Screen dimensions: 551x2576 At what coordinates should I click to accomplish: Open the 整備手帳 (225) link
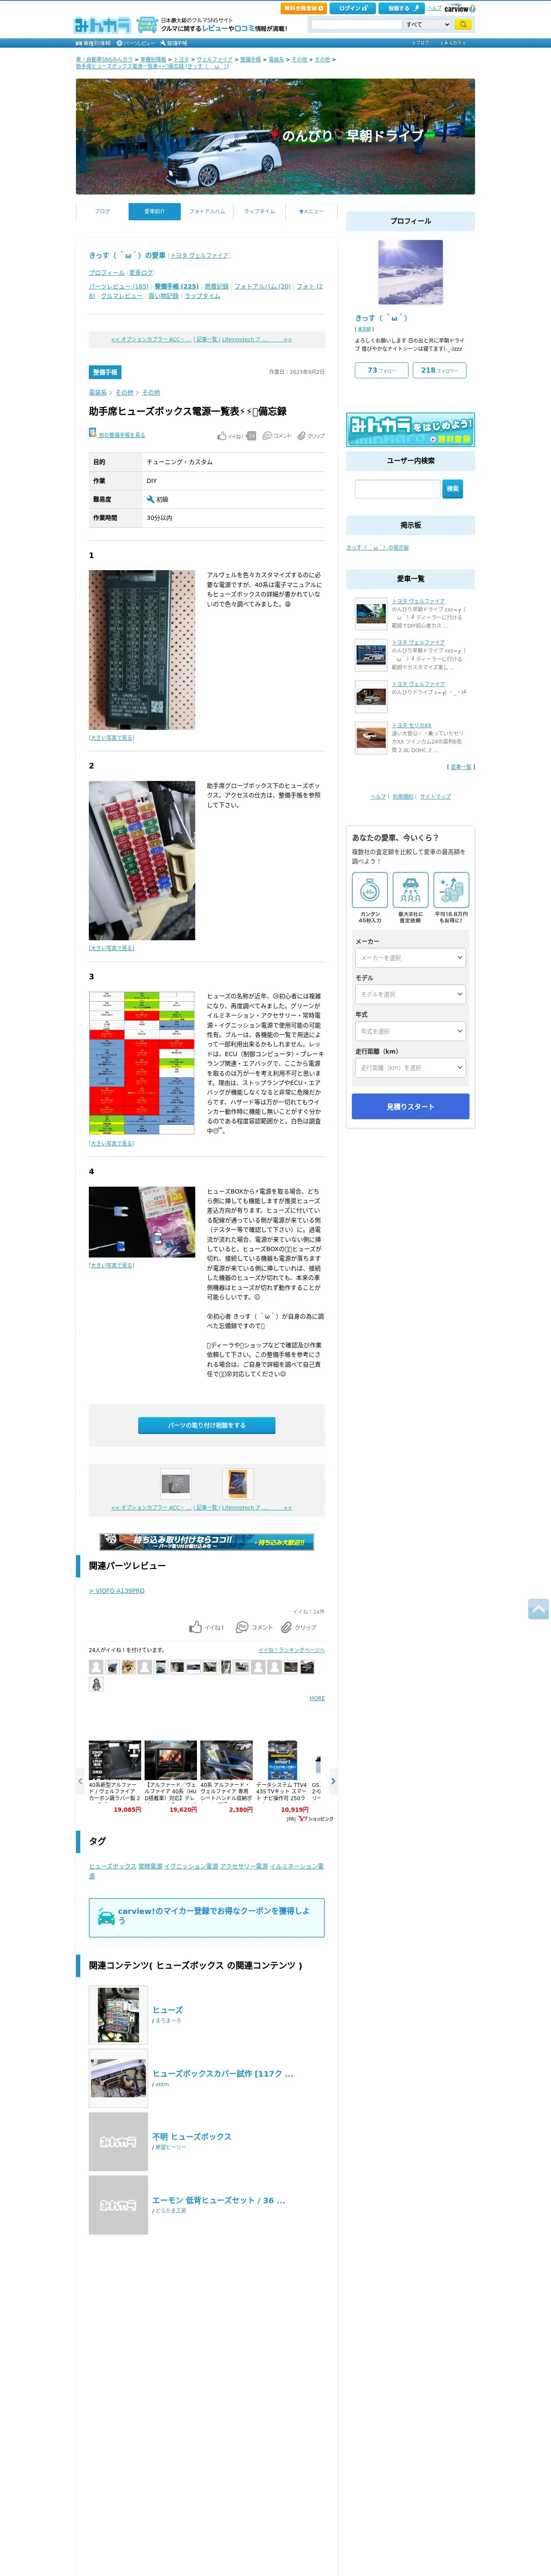click(x=176, y=286)
